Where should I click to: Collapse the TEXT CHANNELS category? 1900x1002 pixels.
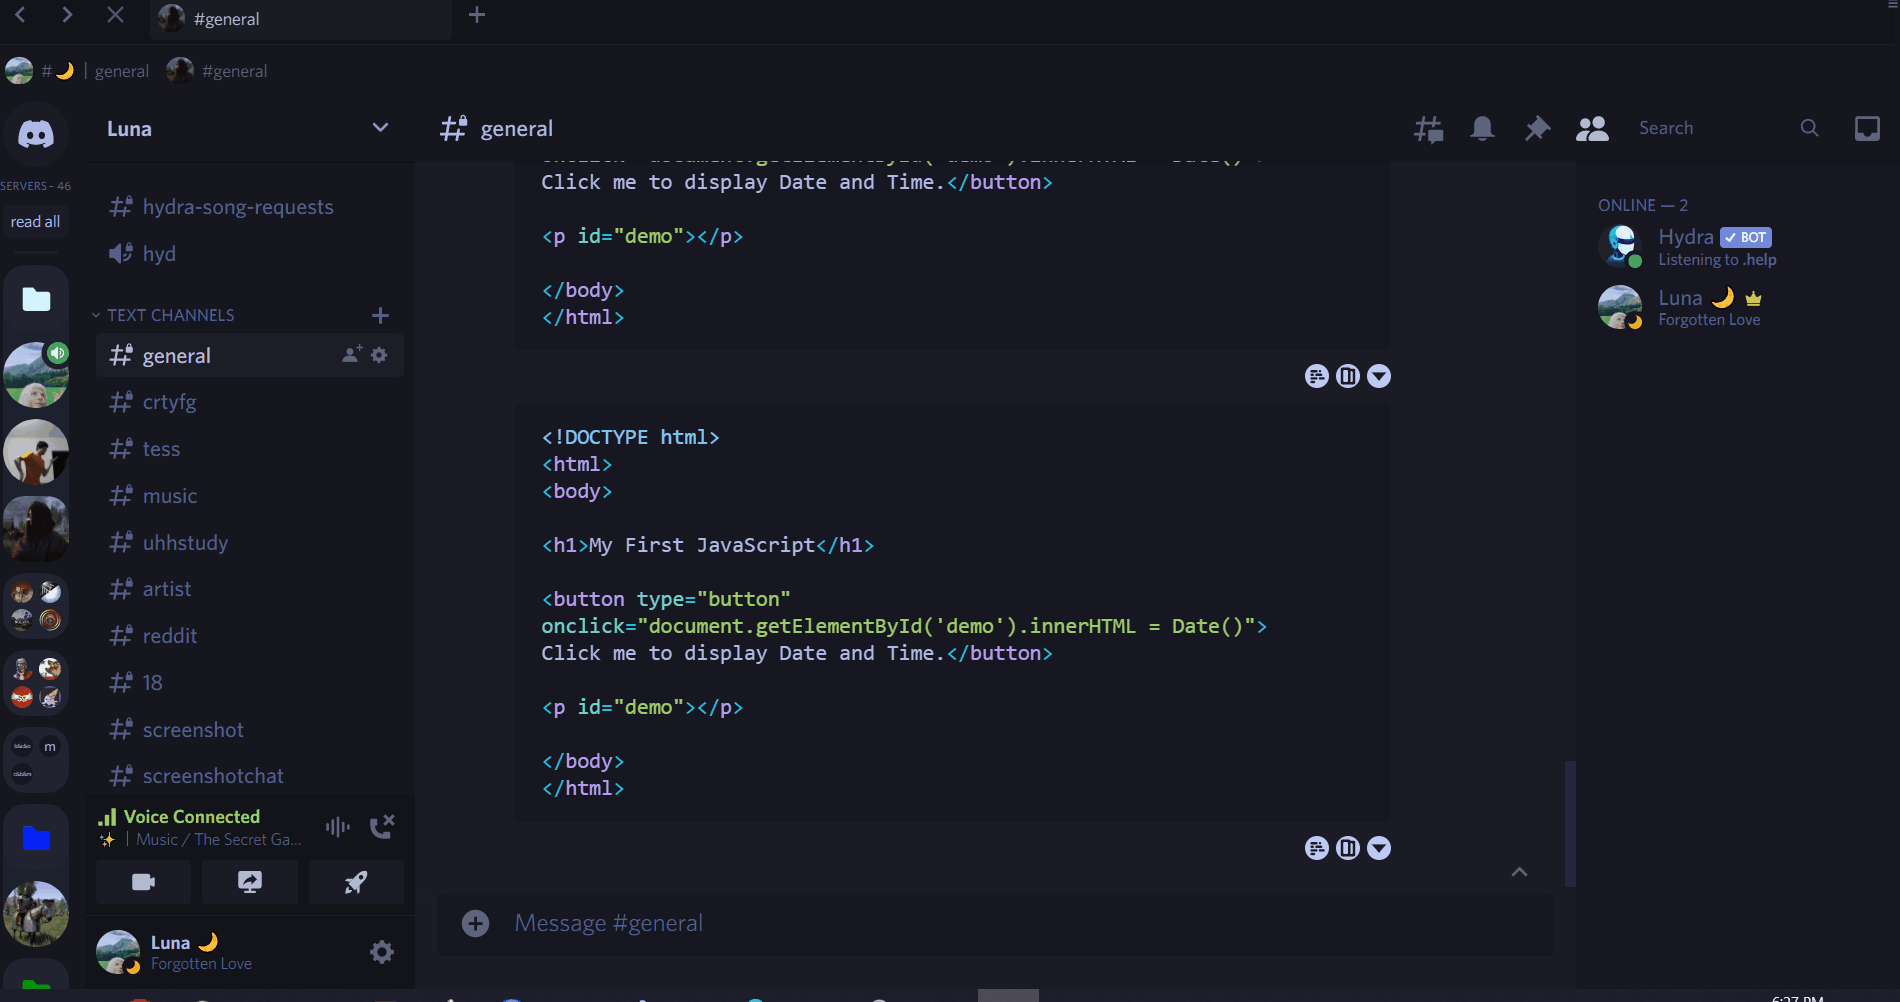163,315
